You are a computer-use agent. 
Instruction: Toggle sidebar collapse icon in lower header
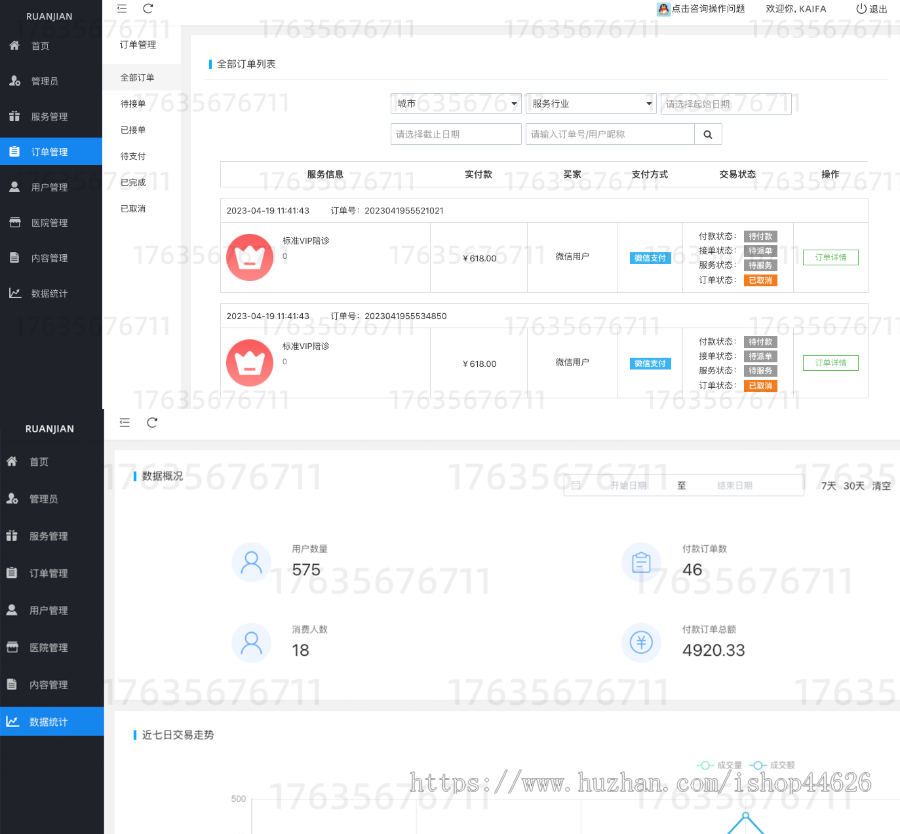tap(125, 422)
